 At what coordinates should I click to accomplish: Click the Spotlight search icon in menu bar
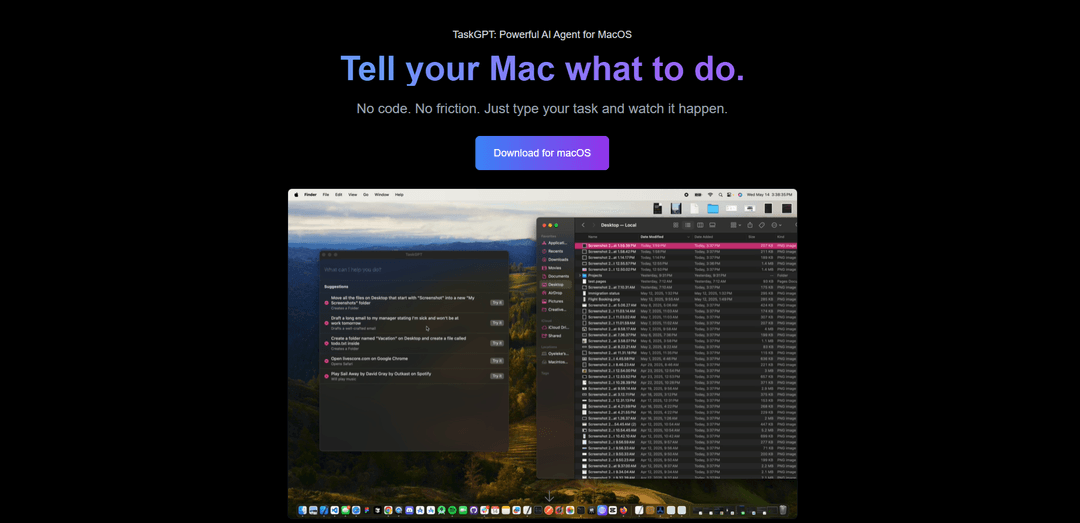pos(720,195)
